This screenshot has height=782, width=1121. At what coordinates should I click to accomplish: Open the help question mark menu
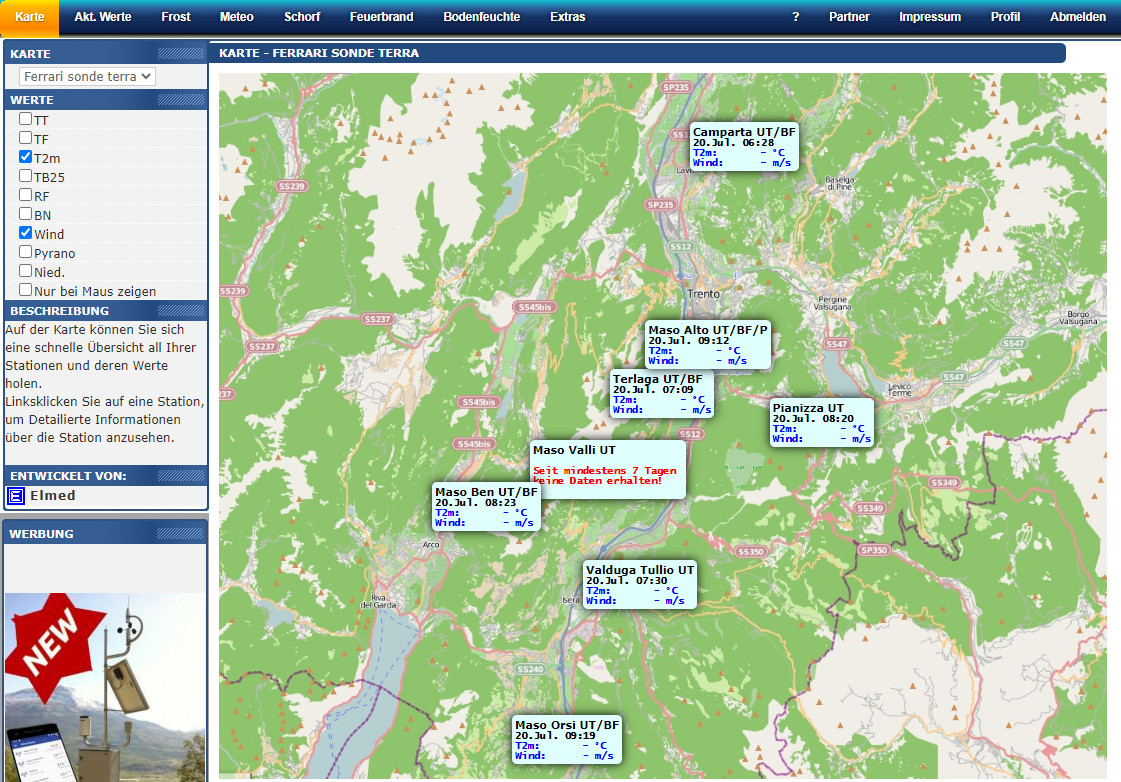795,17
